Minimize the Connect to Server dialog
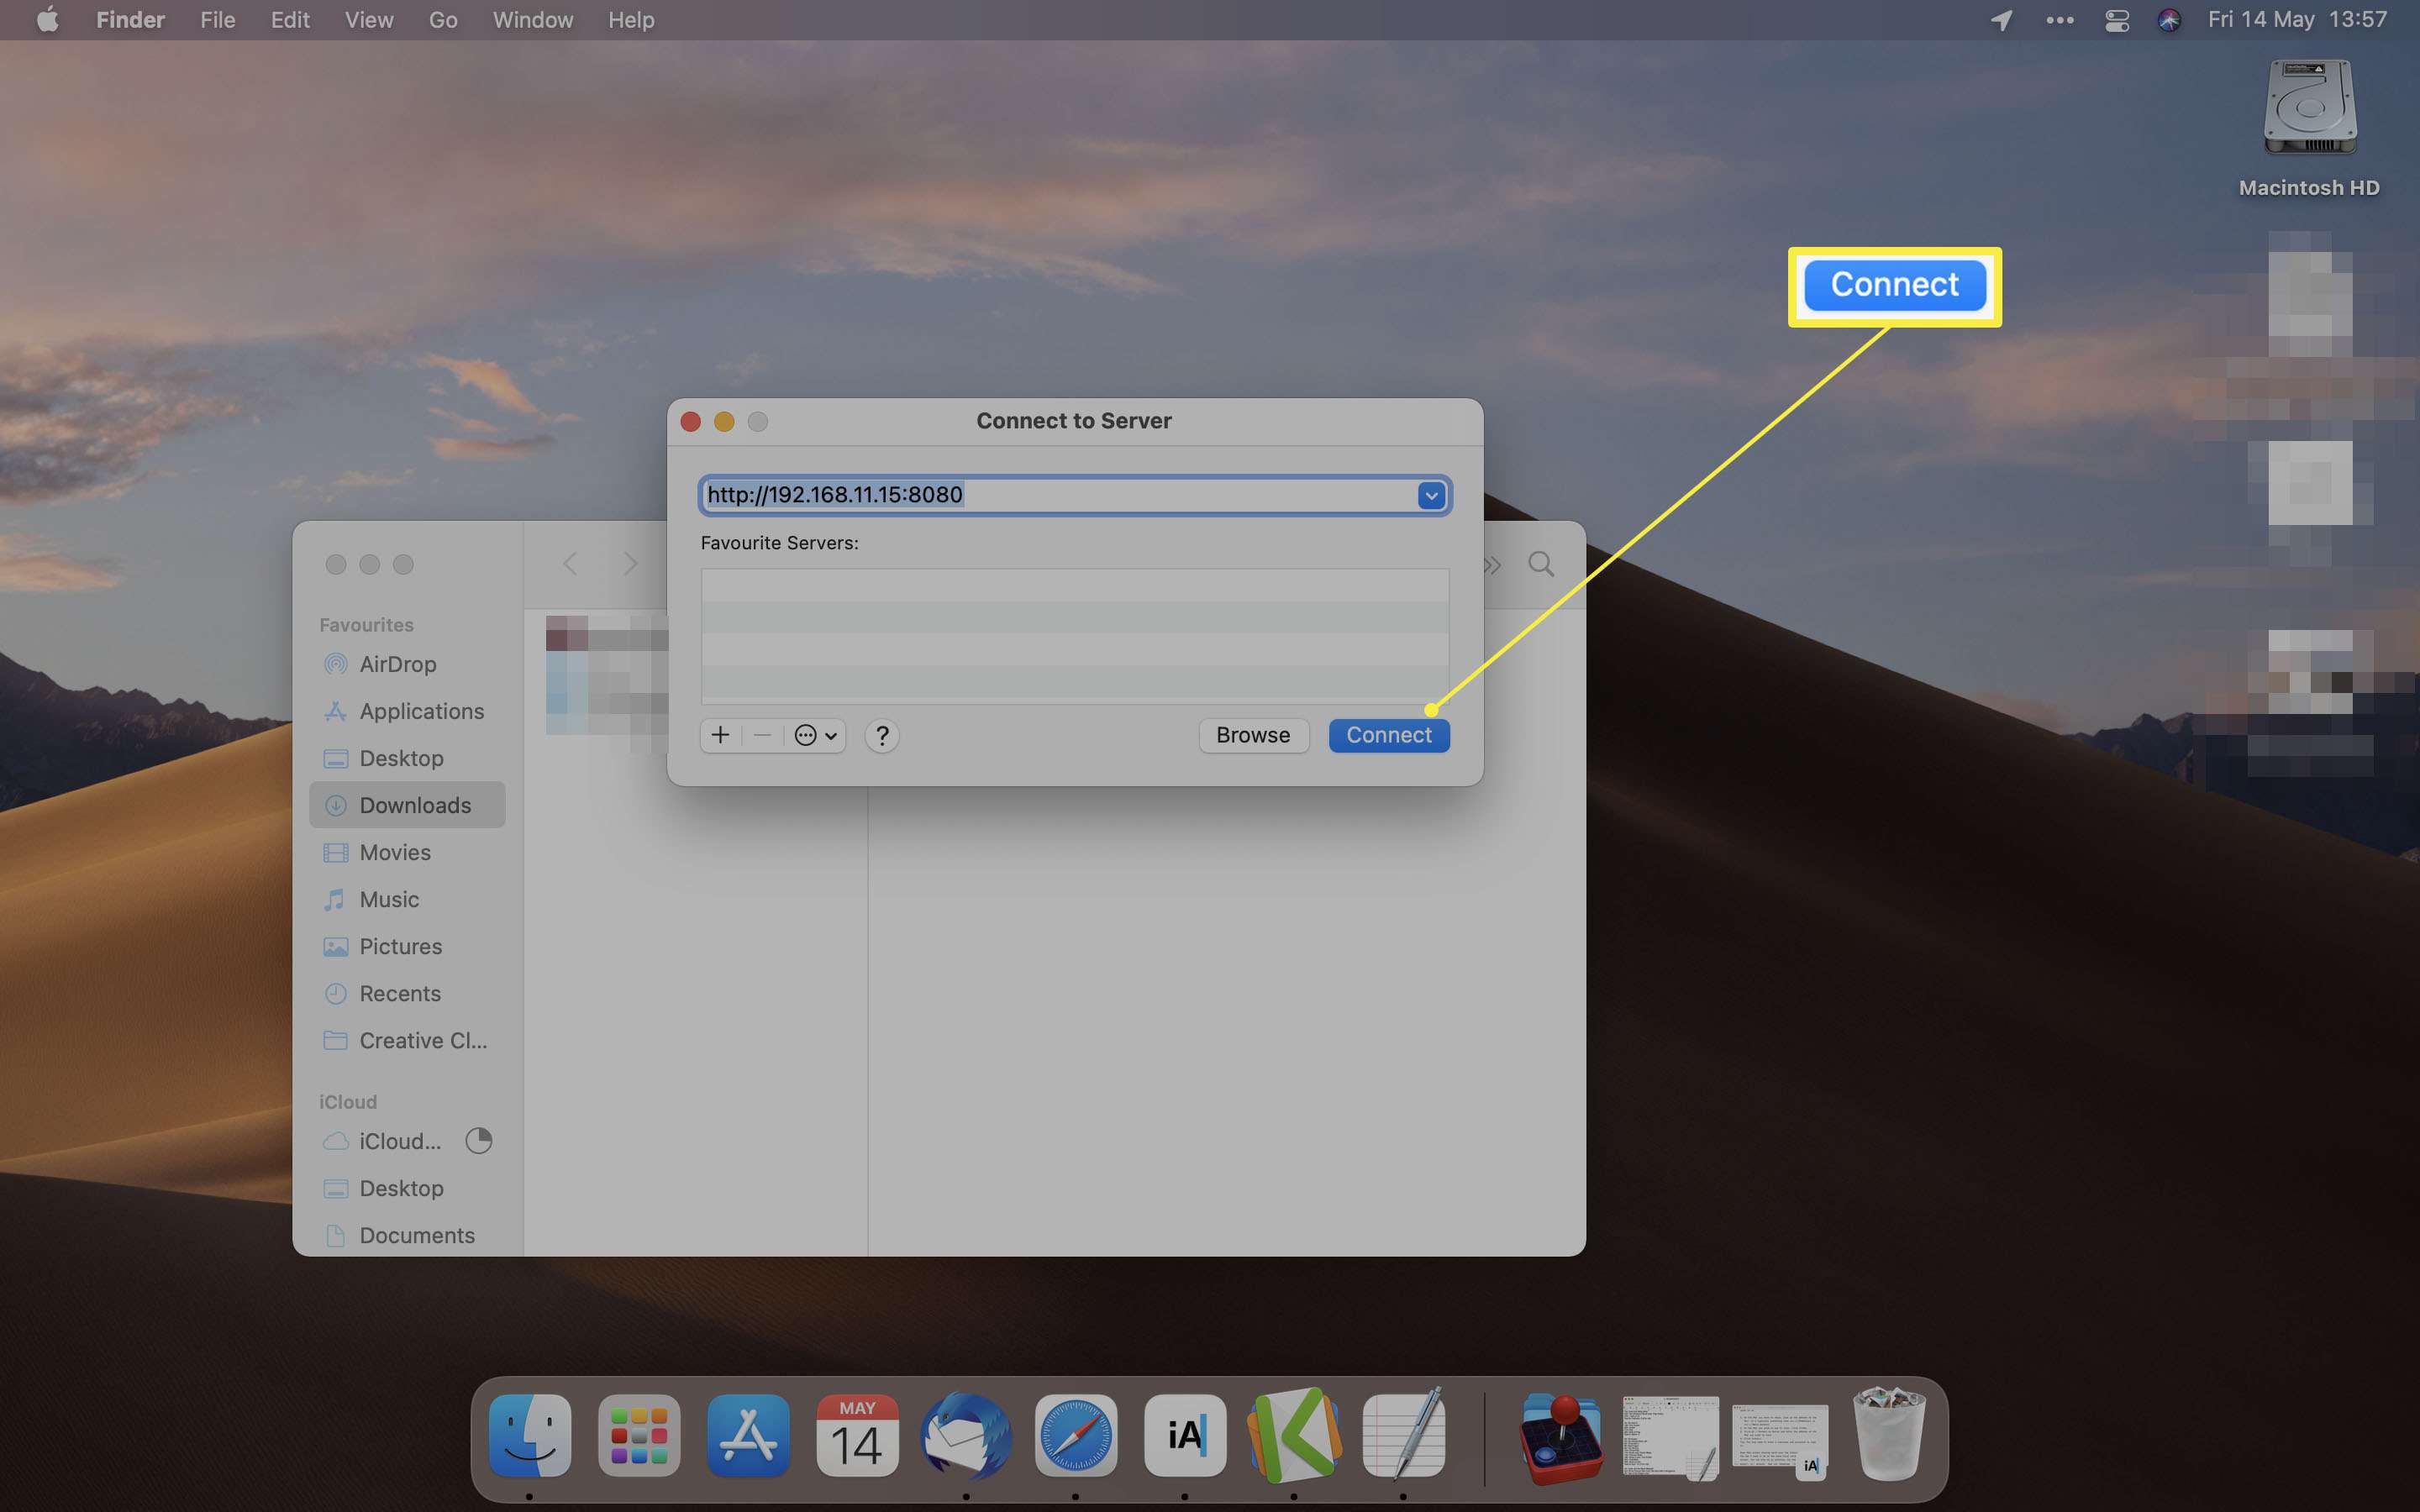The width and height of the screenshot is (2420, 1512). (x=724, y=421)
